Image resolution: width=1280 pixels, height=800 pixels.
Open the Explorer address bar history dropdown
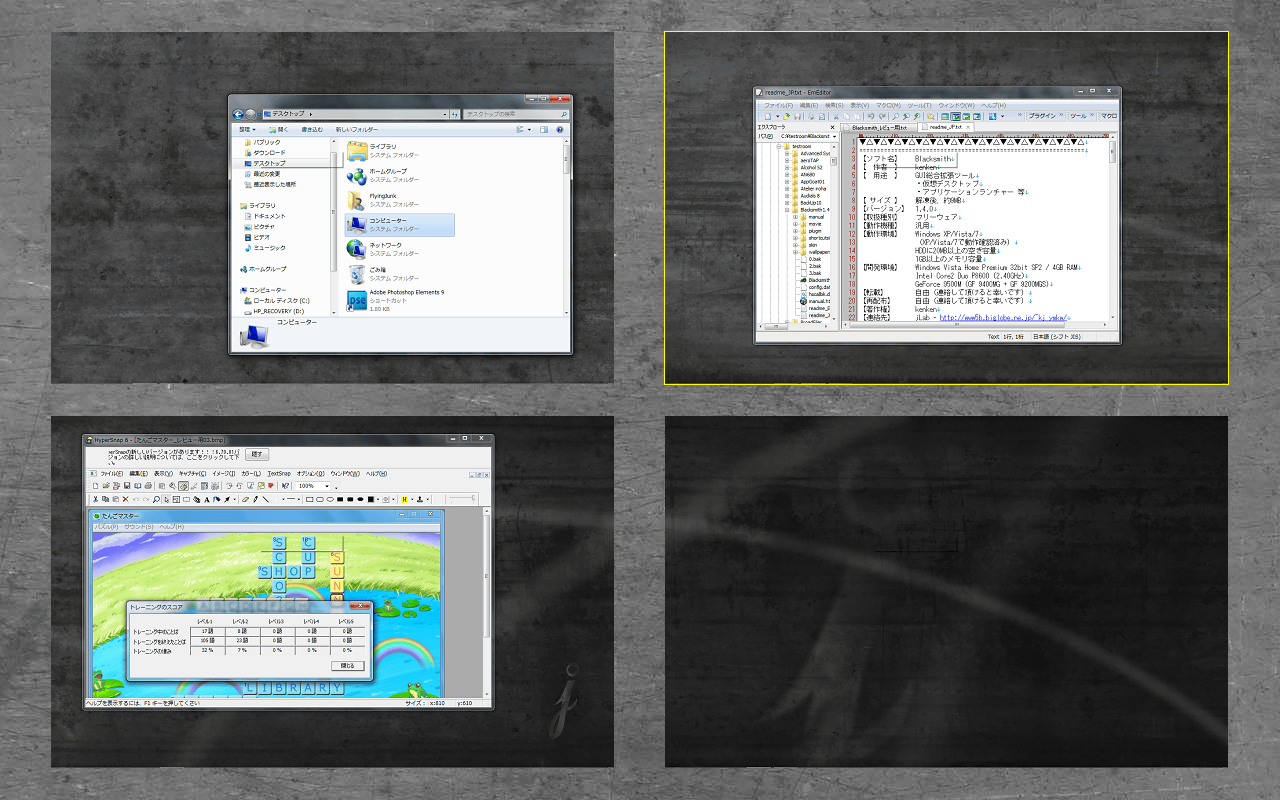point(445,114)
